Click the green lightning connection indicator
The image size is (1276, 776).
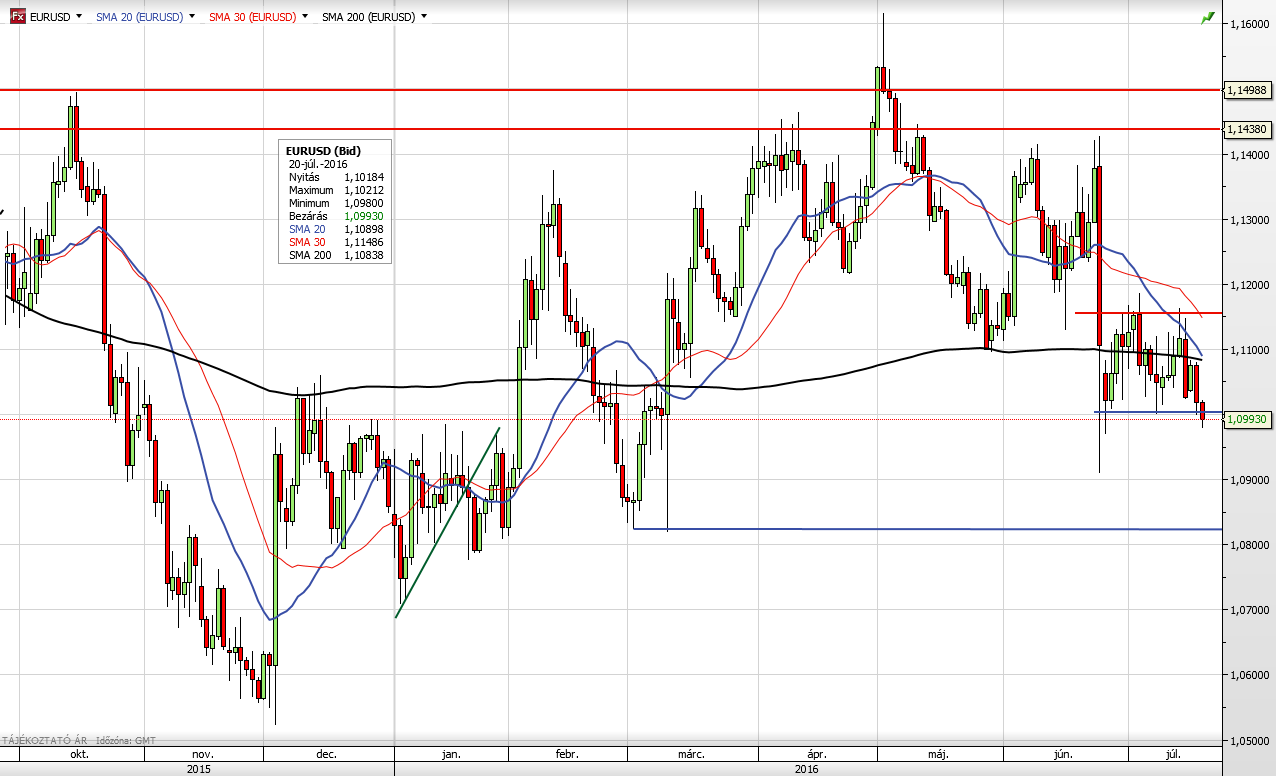pyautogui.click(x=1208, y=17)
